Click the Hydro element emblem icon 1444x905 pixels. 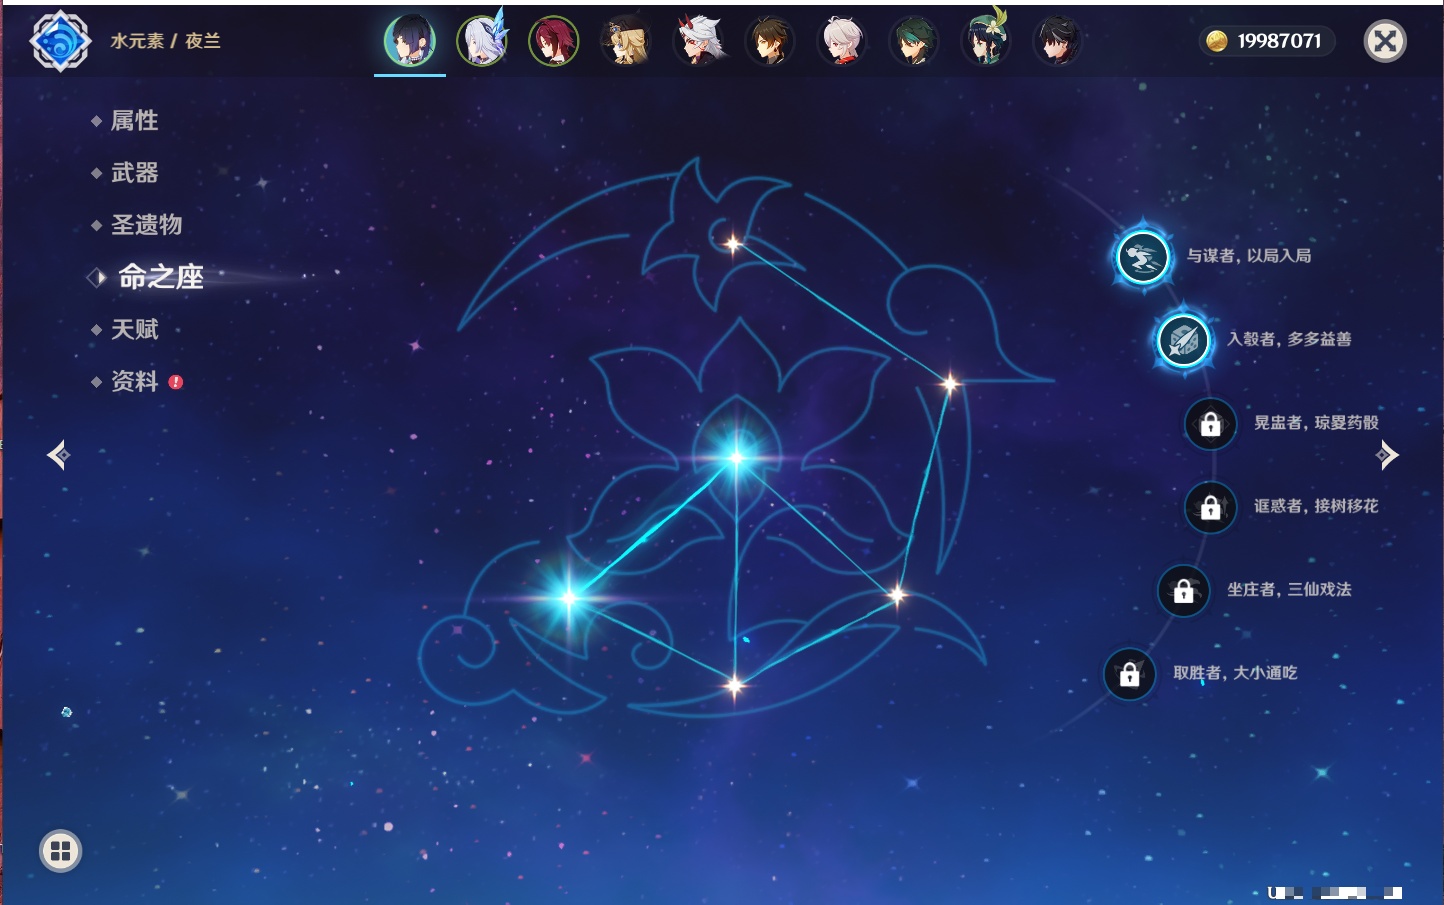[x=60, y=41]
